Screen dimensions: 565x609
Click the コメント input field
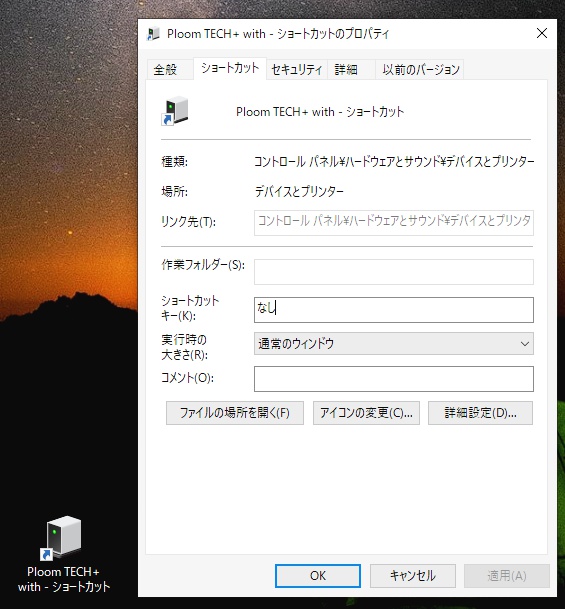click(x=394, y=379)
